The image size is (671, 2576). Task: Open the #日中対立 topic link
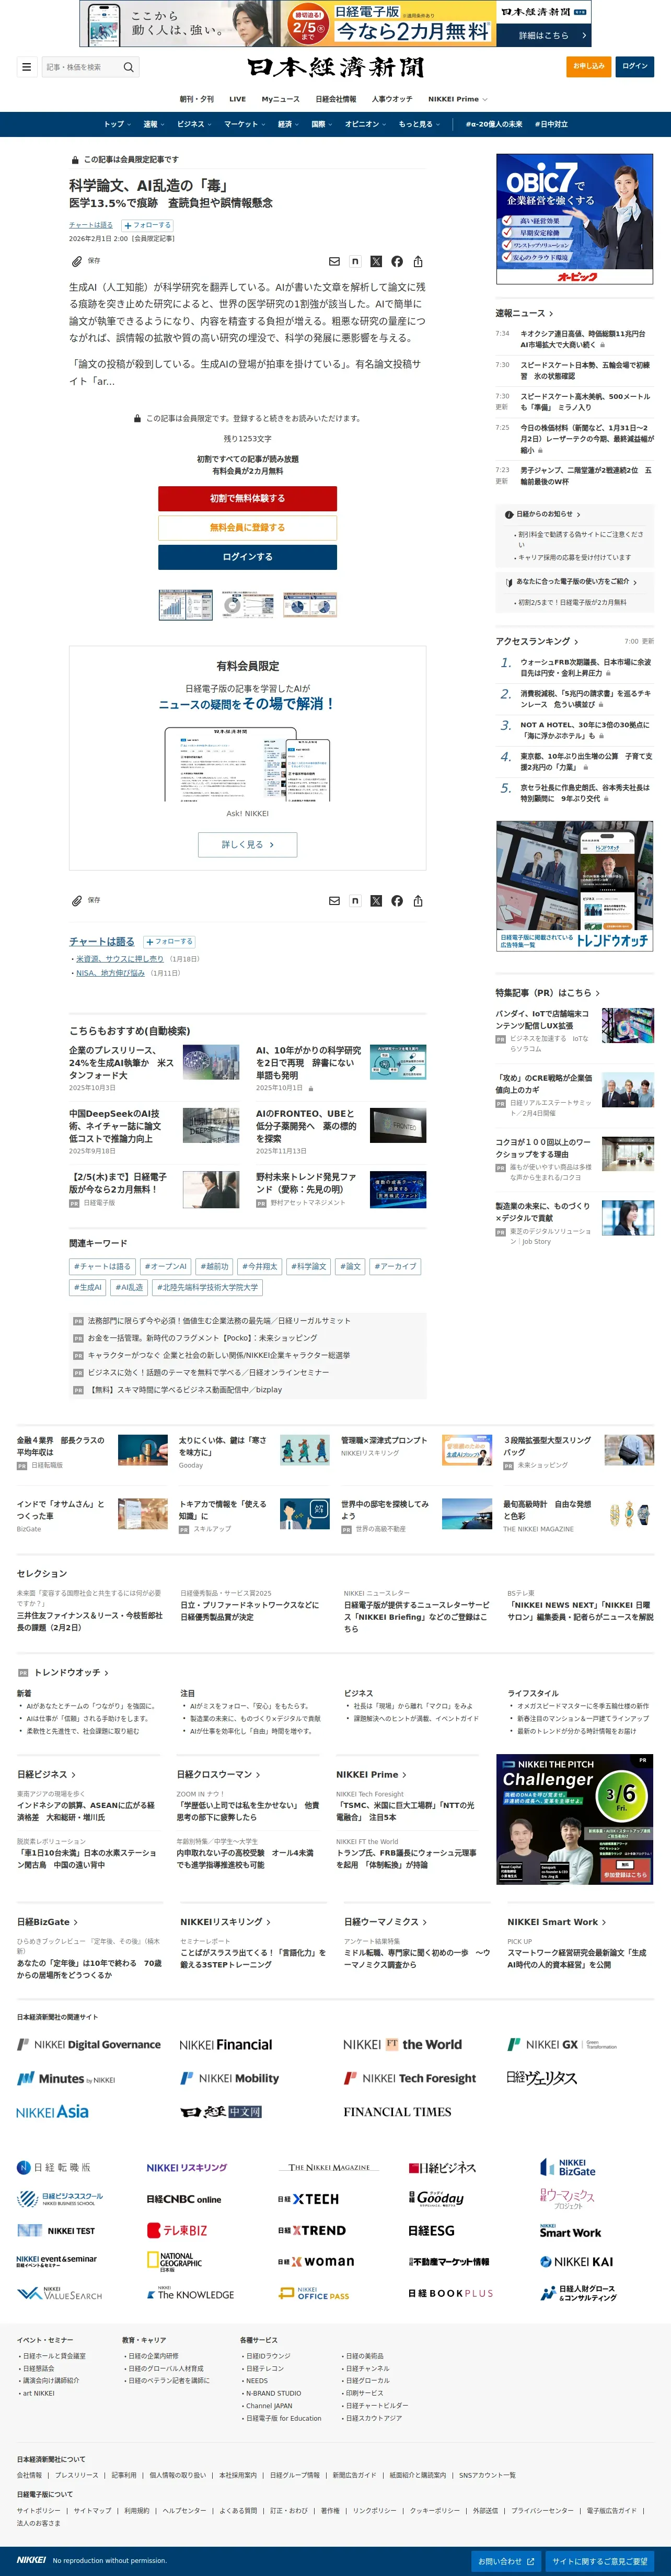[x=551, y=124]
